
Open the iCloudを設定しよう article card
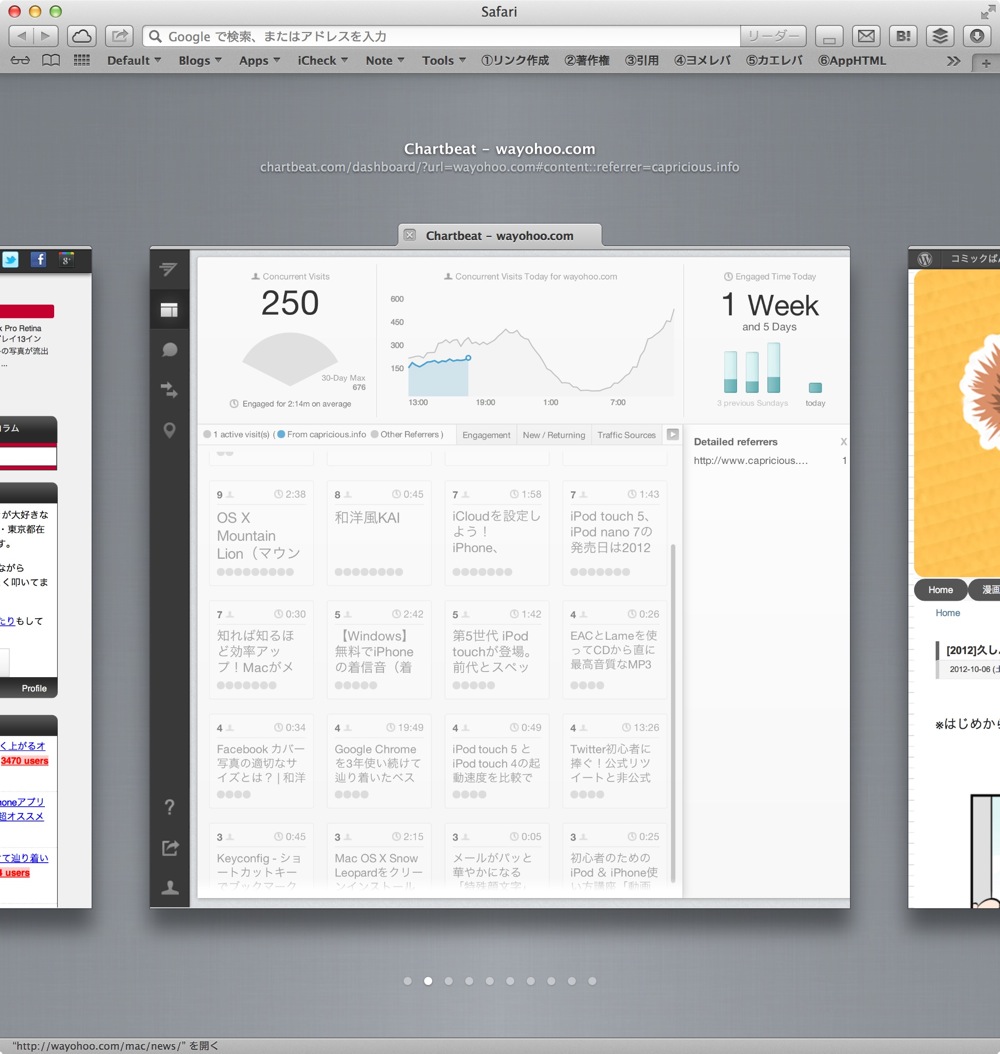point(497,533)
